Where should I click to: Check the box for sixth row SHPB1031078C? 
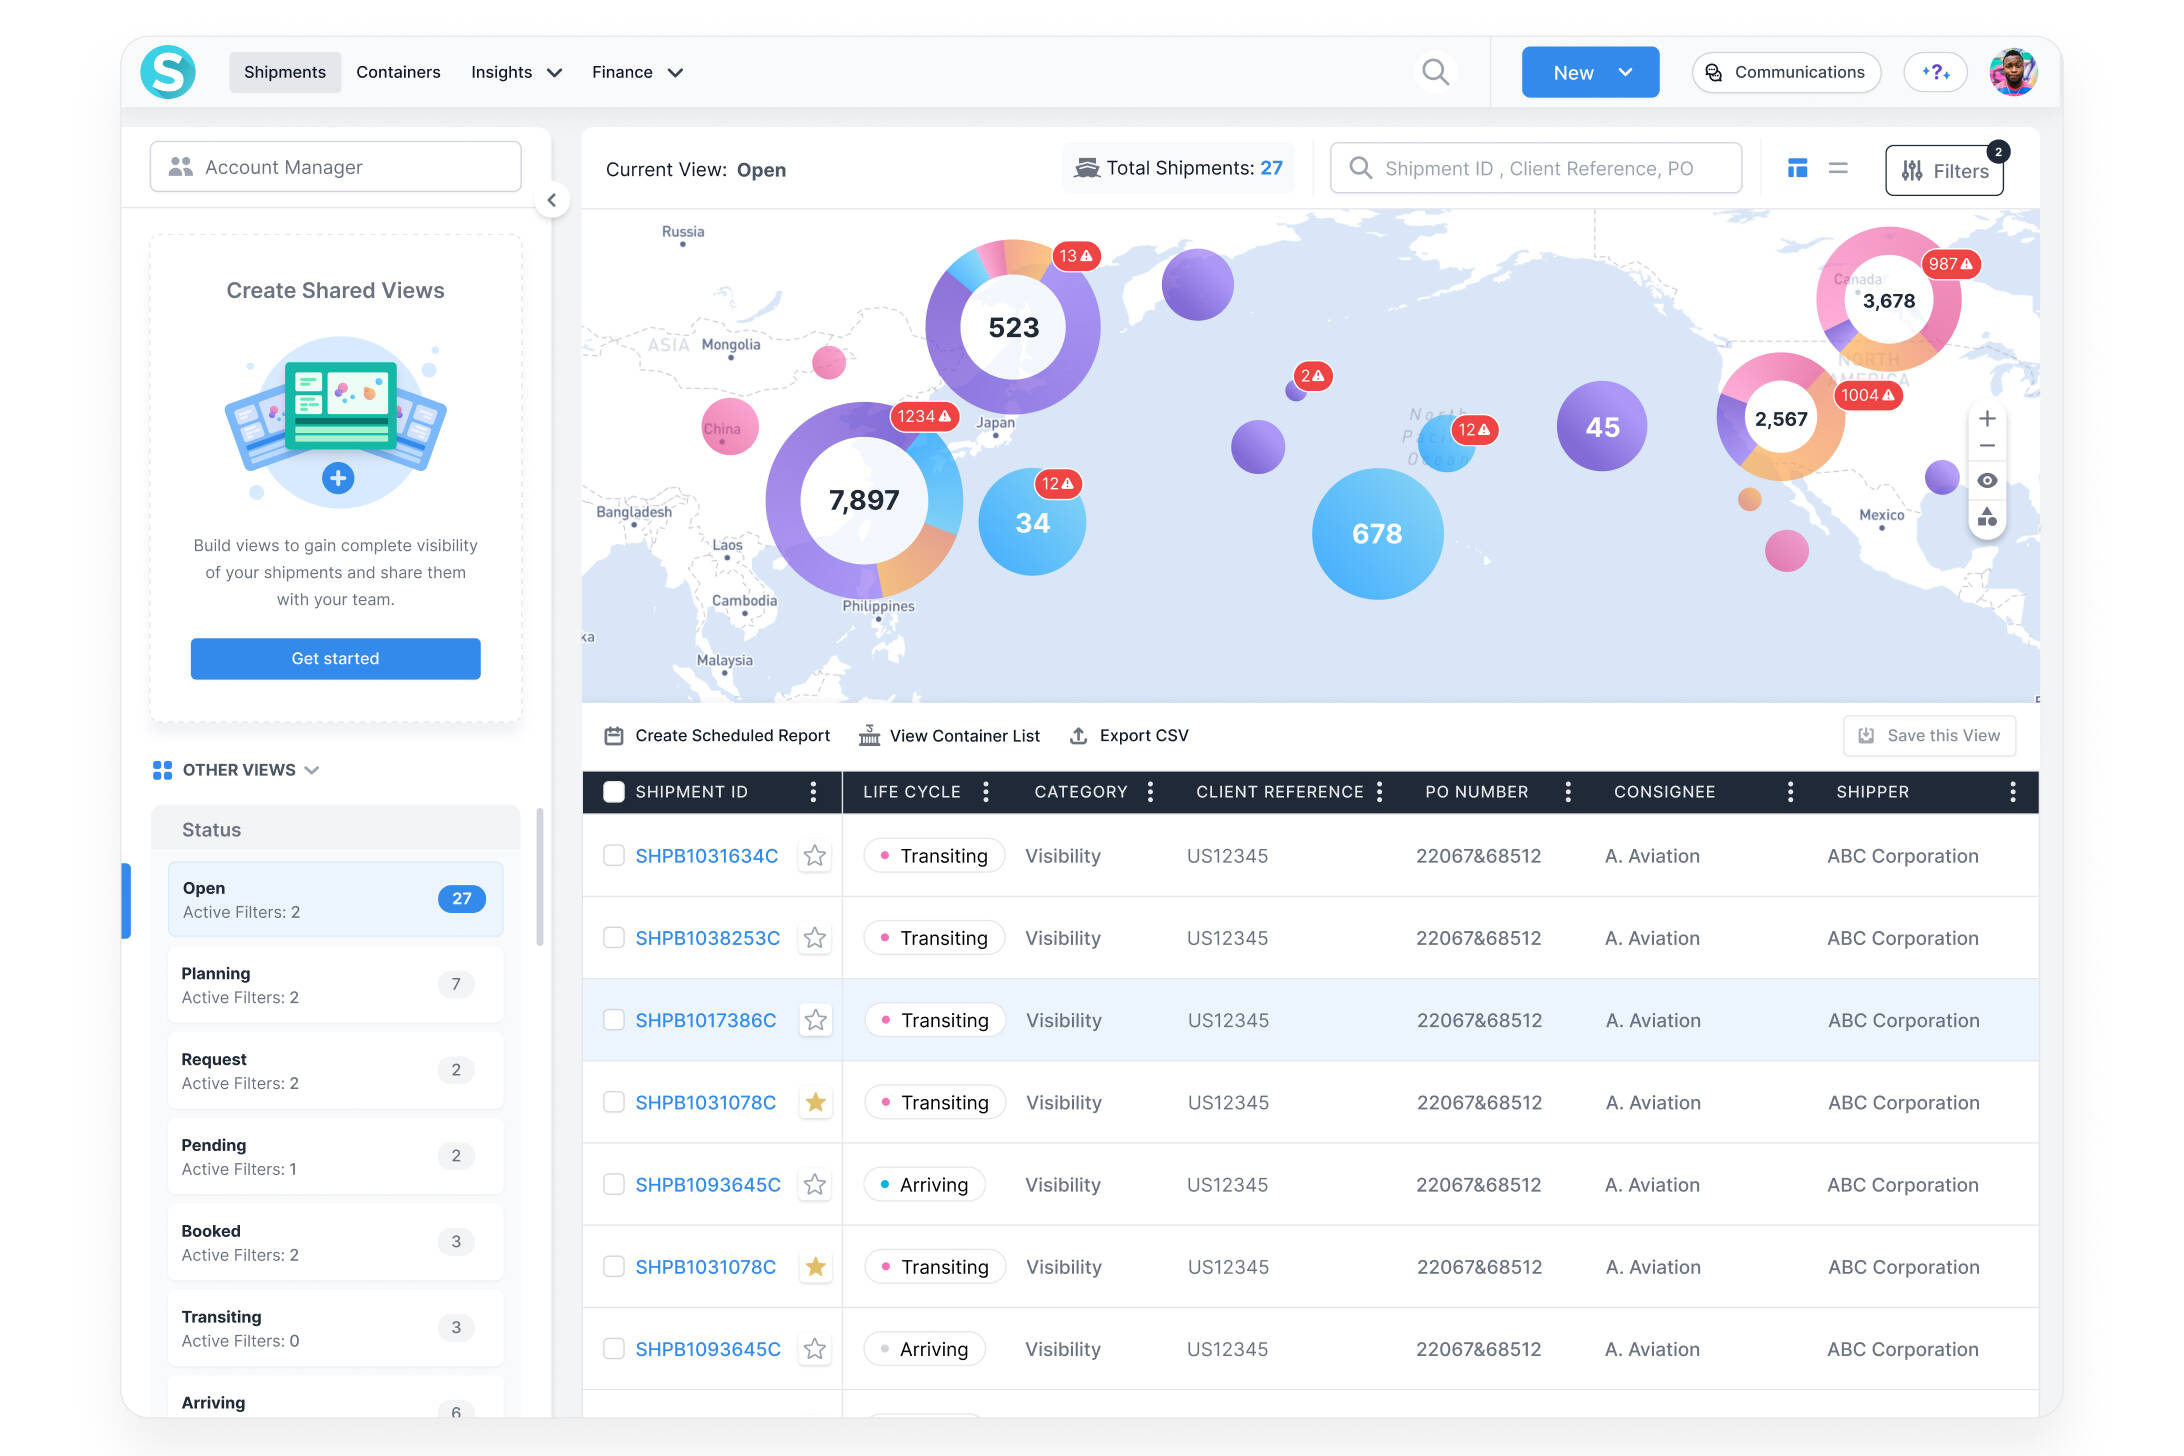614,1266
